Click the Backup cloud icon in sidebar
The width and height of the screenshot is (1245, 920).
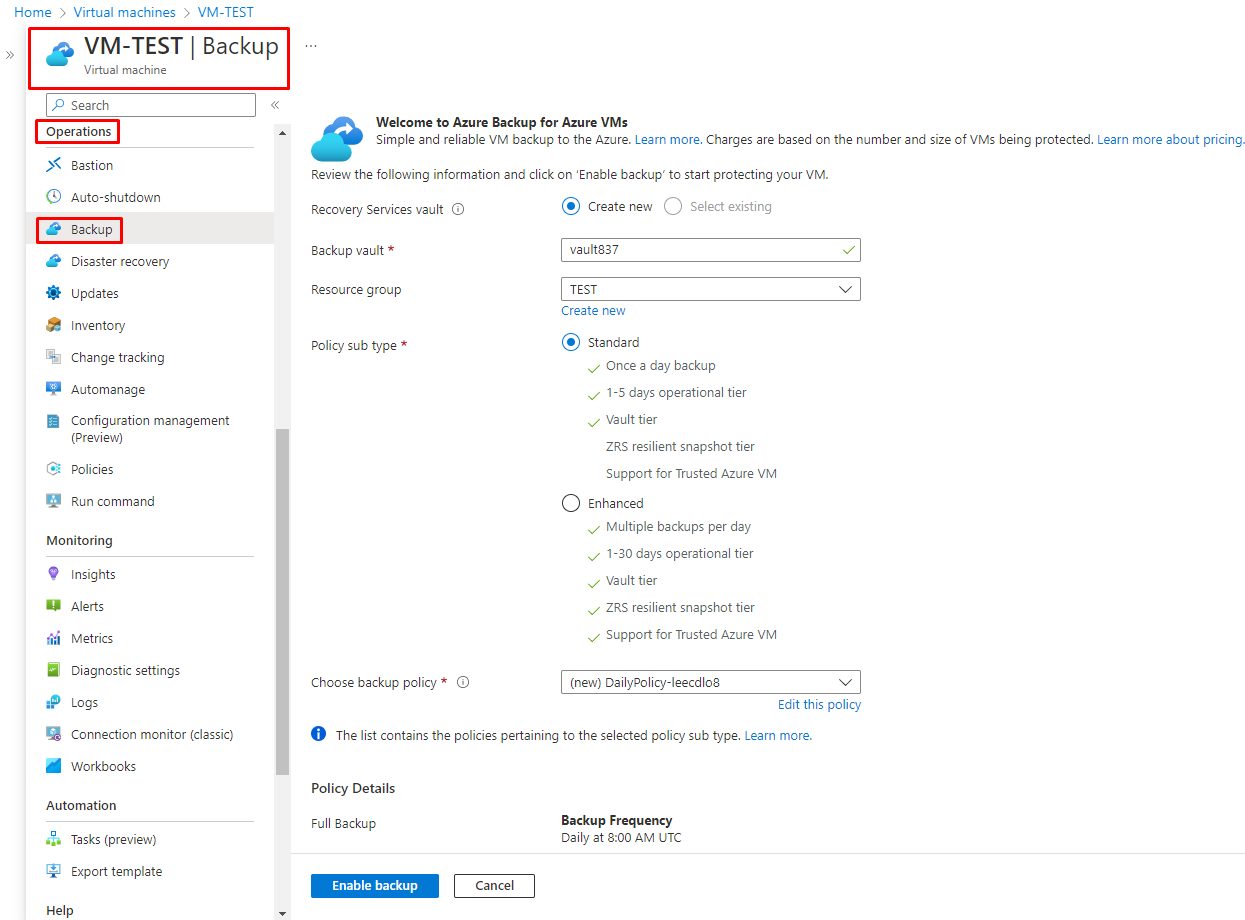[54, 229]
